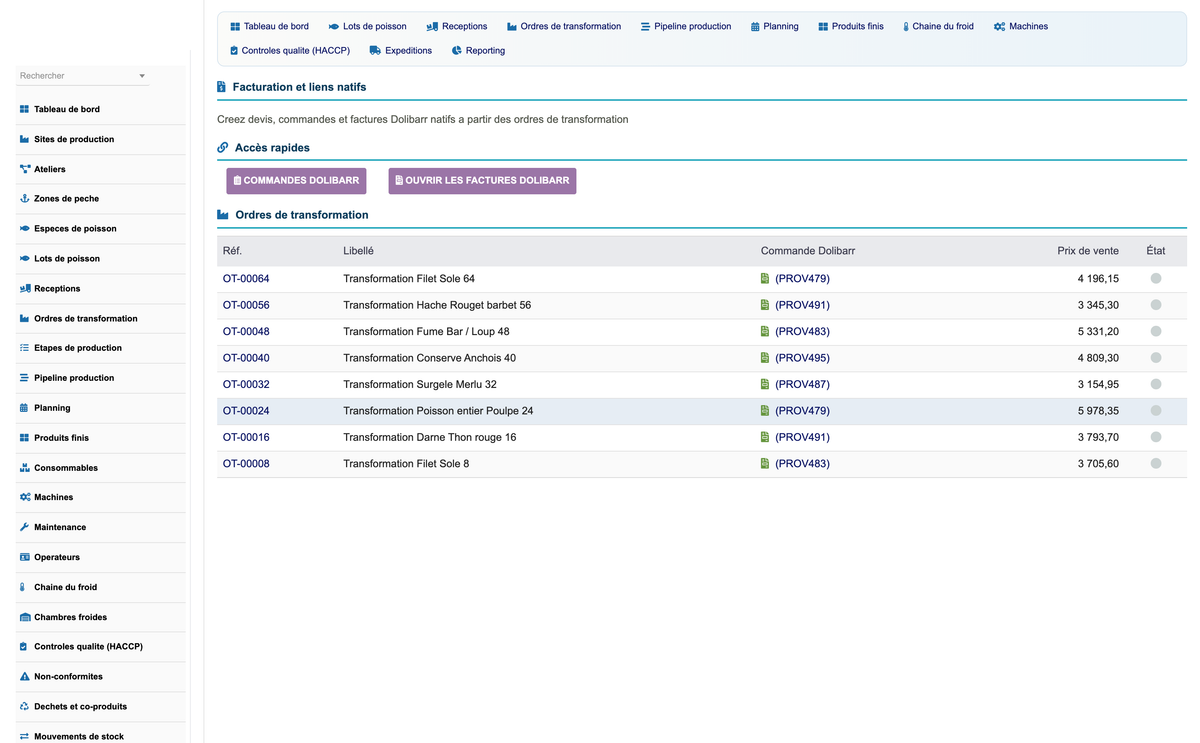This screenshot has width=1200, height=743.
Task: Click the sidebar Lots de poisson fish icon
Action: tap(24, 259)
